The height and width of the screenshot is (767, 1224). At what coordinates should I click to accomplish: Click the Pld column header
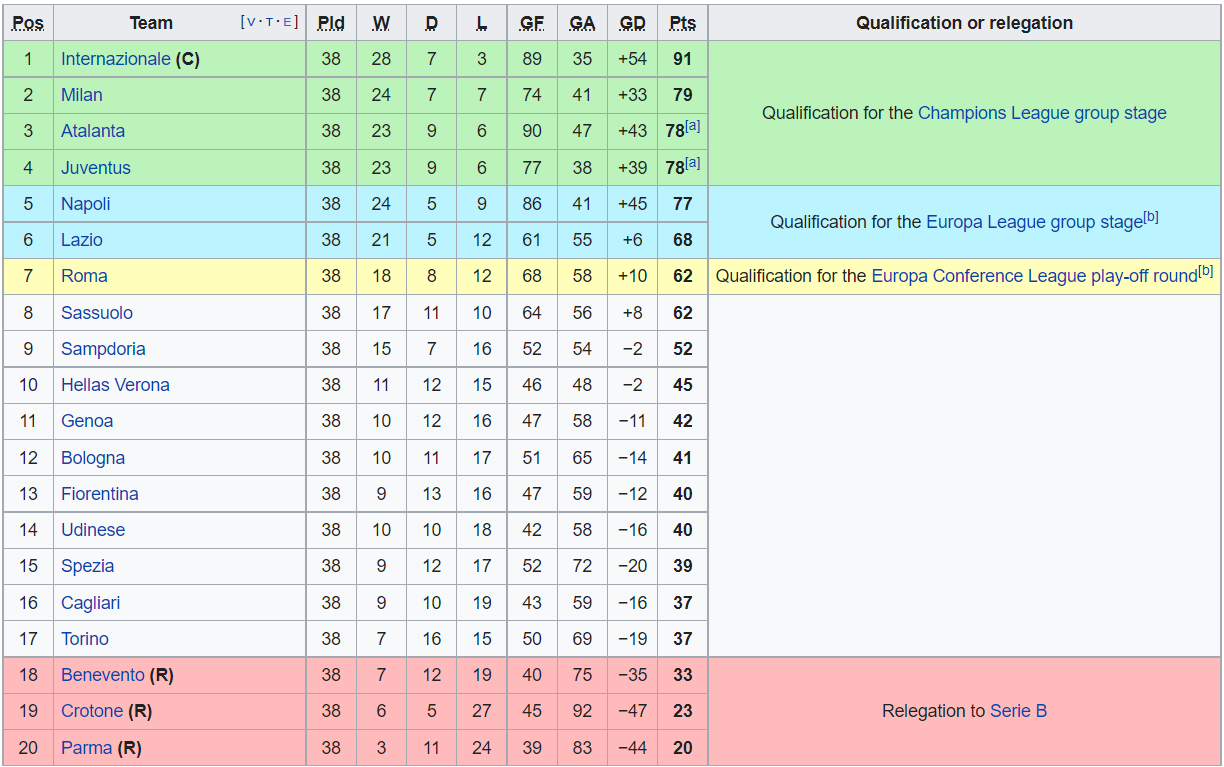coord(331,23)
